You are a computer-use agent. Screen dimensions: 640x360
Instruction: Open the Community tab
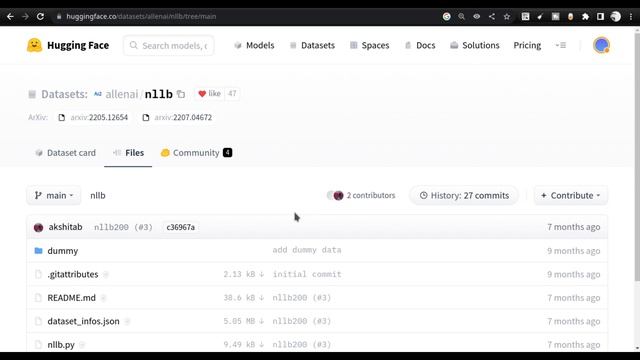coord(197,153)
